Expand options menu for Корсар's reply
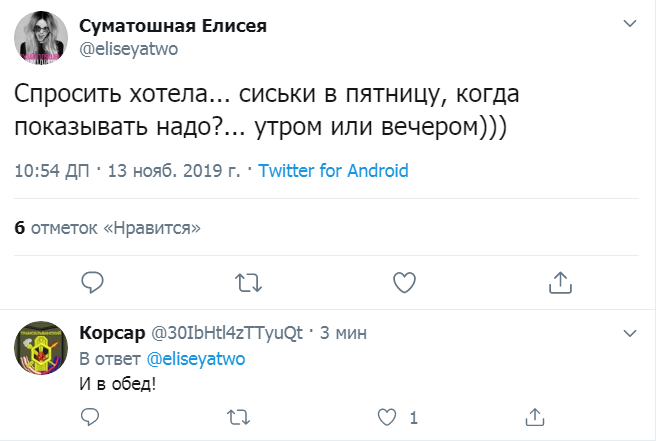This screenshot has width=656, height=441. (x=629, y=331)
